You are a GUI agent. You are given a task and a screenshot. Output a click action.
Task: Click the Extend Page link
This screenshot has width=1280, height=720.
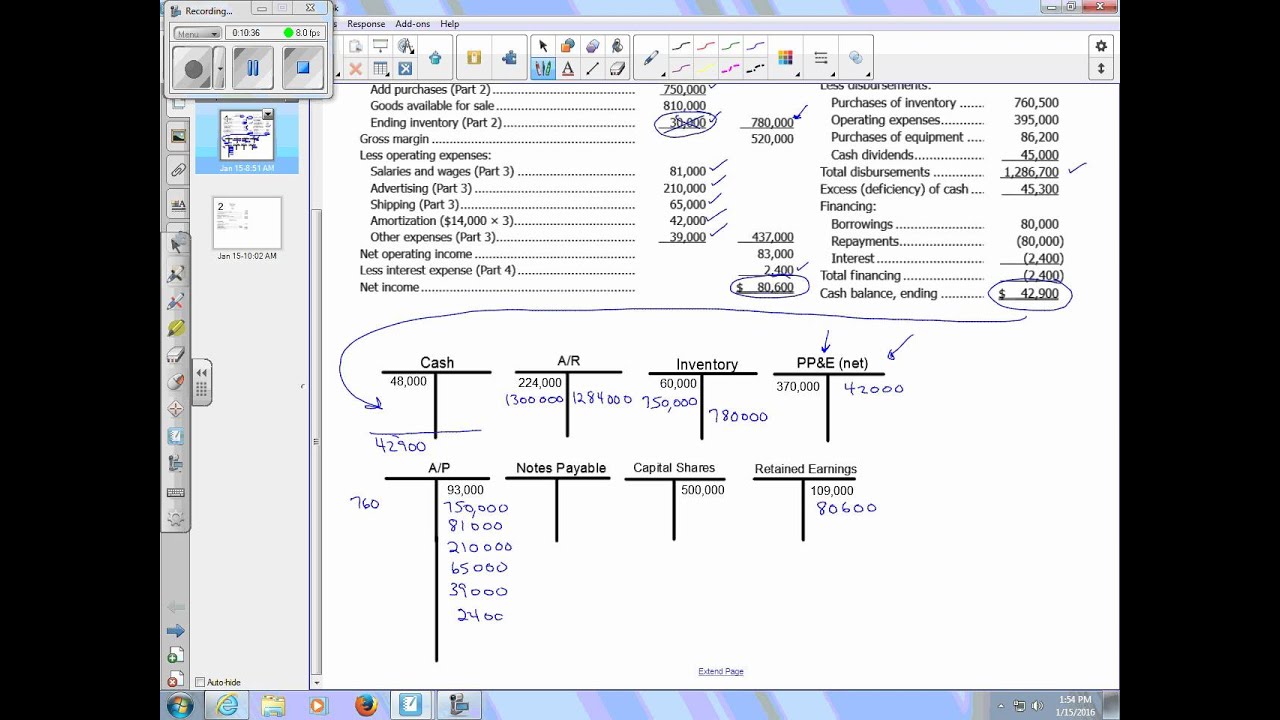coord(721,671)
